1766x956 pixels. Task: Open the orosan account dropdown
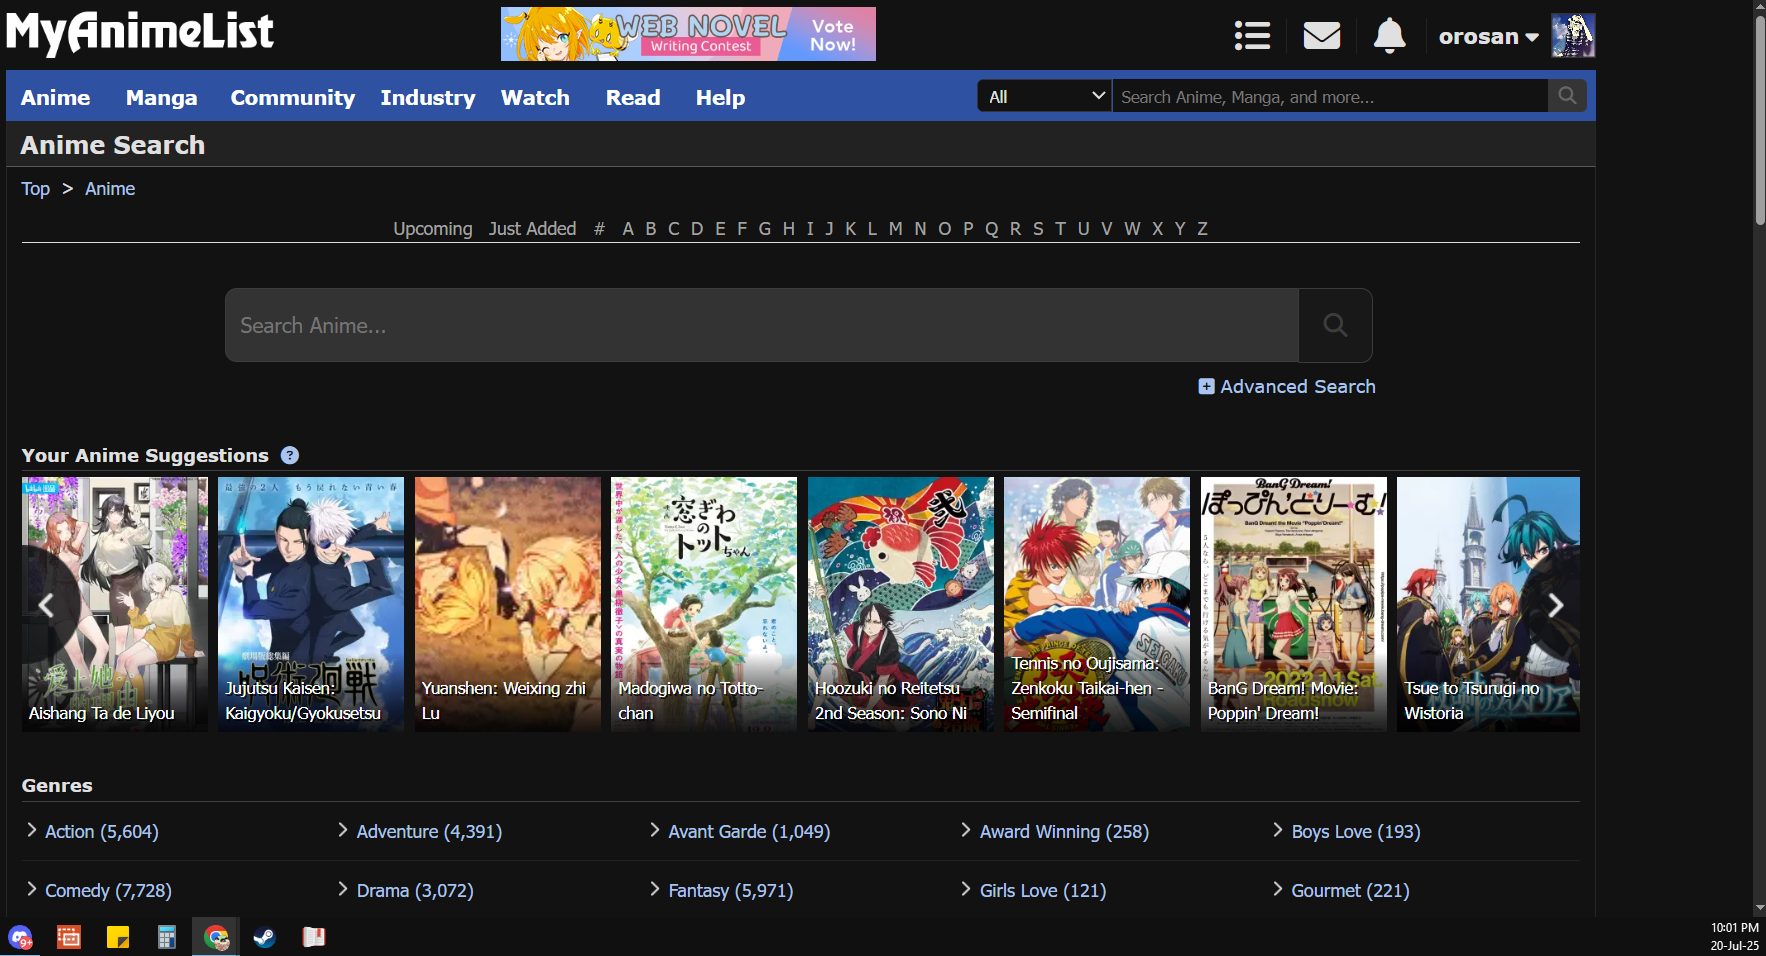coord(1488,37)
